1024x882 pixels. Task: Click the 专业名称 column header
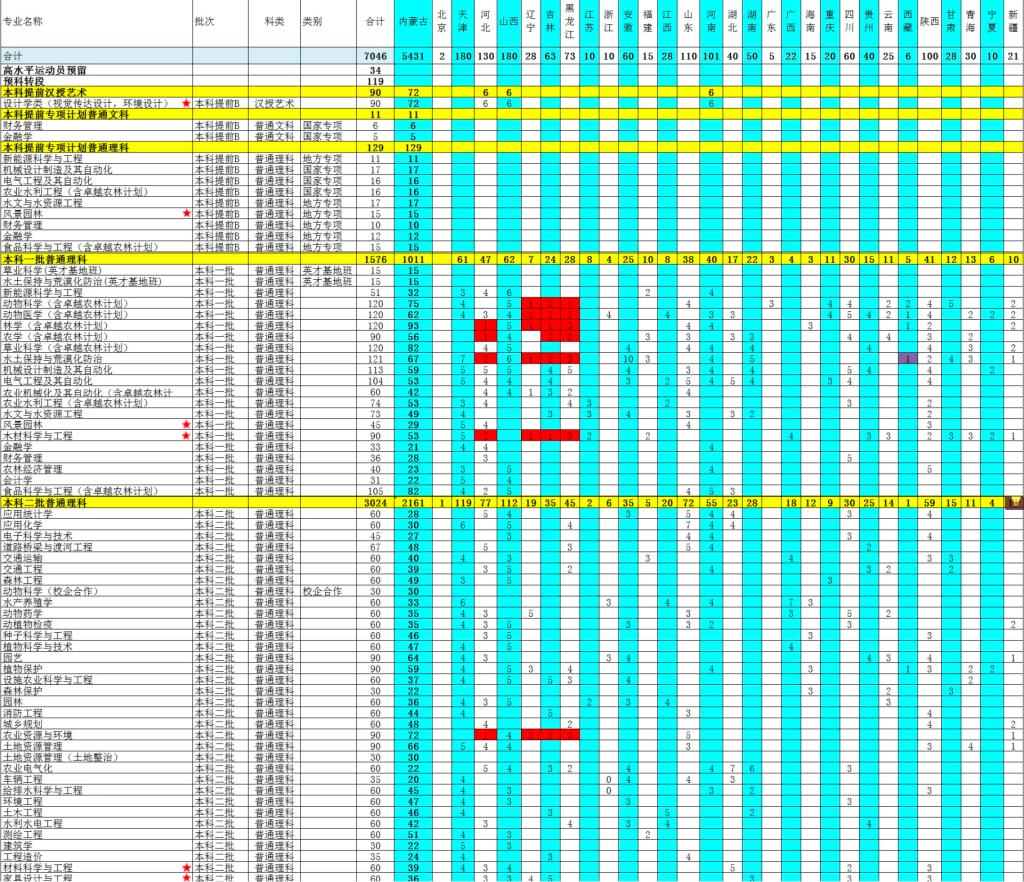pyautogui.click(x=23, y=21)
